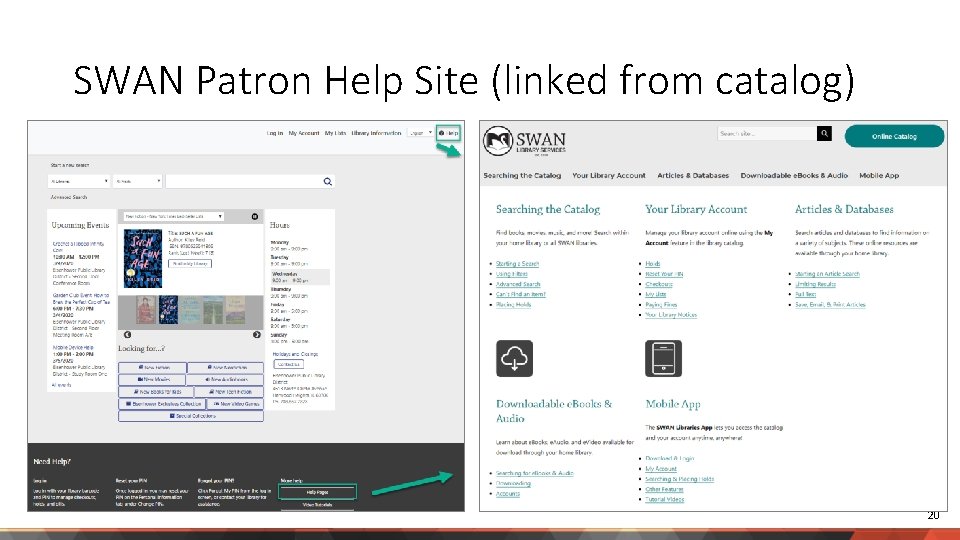Click the Using Filters link

512,274
